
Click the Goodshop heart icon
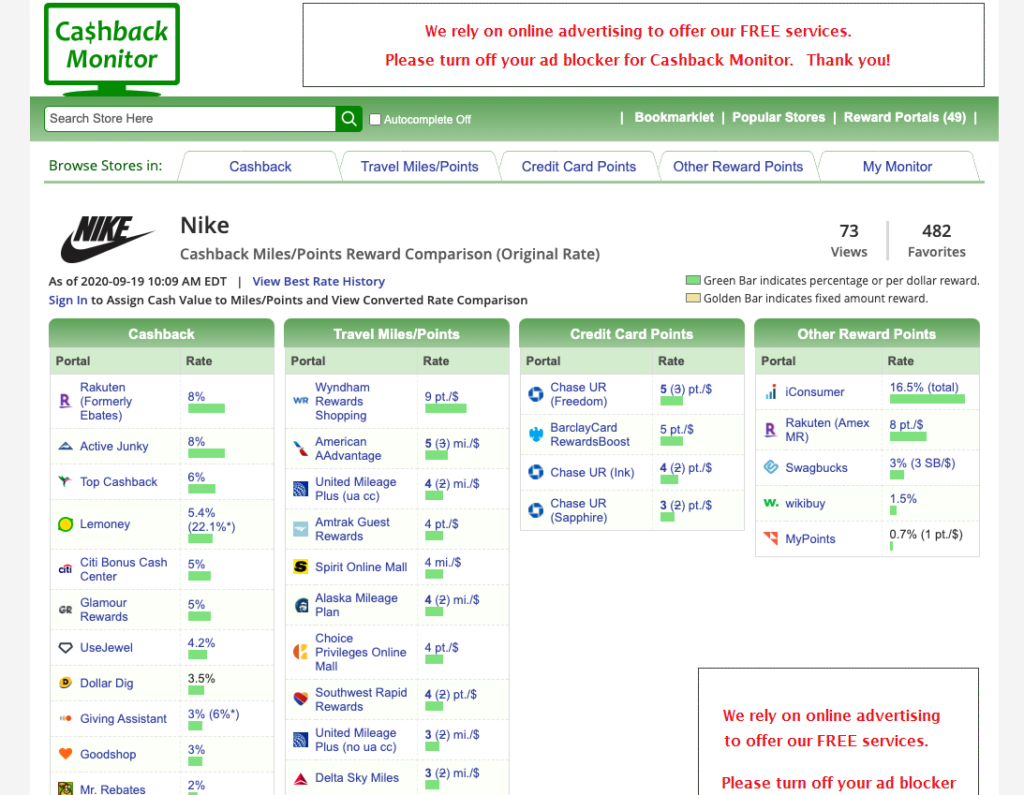[65, 753]
